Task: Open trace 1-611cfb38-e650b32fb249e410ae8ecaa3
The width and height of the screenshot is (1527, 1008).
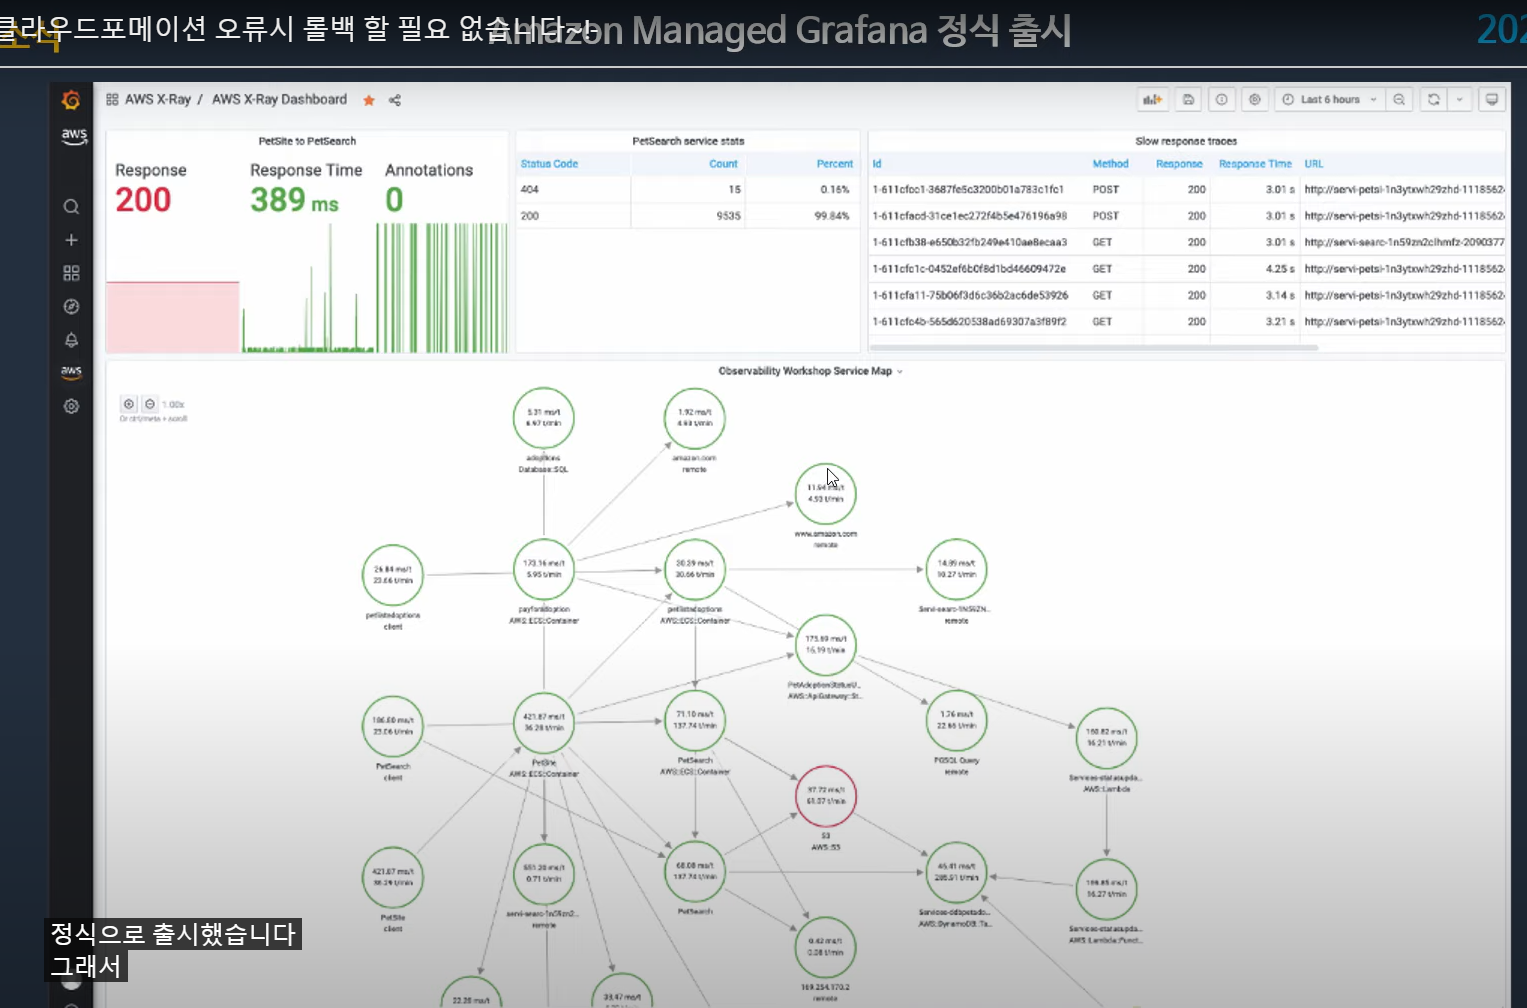Action: pyautogui.click(x=969, y=242)
